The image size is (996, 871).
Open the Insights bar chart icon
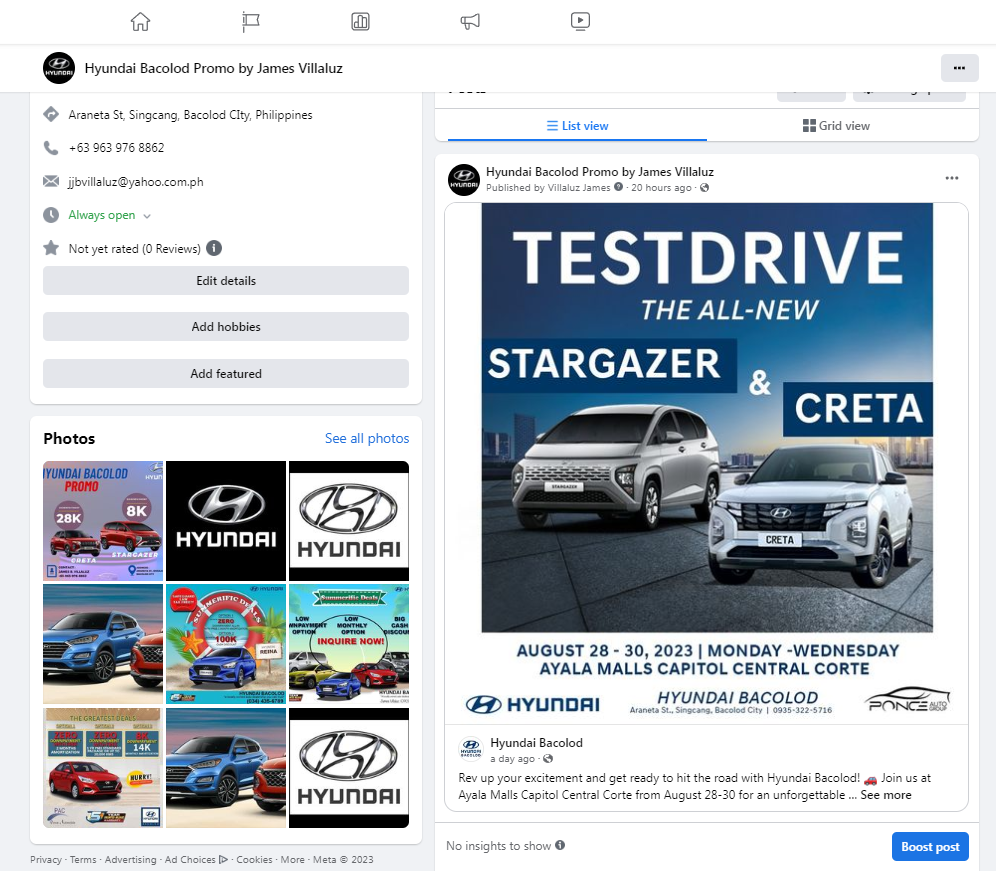coord(360,22)
